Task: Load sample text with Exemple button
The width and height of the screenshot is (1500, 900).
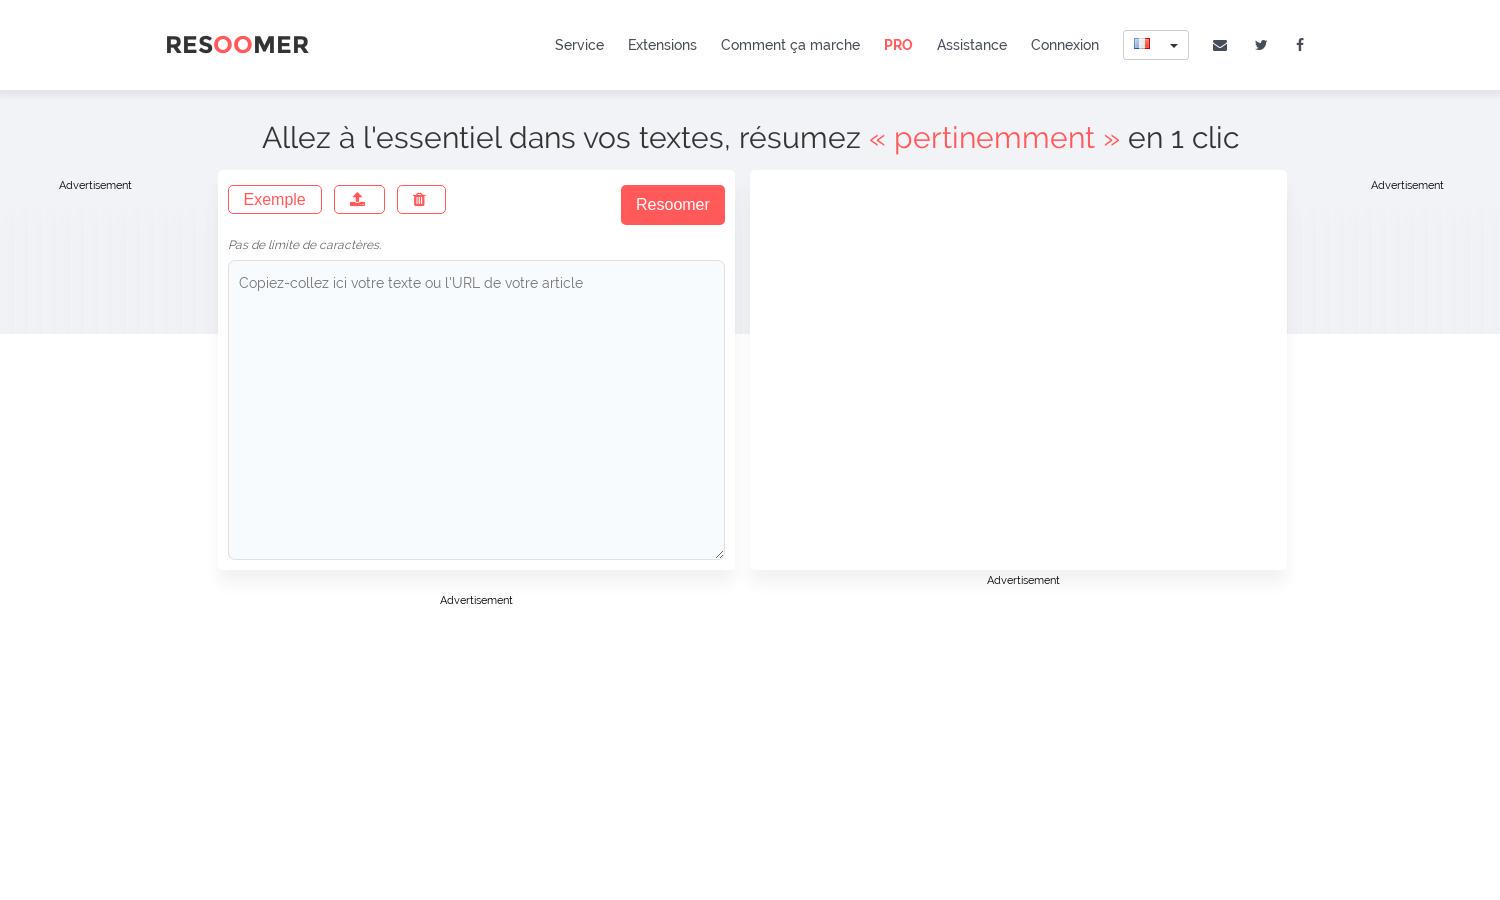Action: pos(275,199)
